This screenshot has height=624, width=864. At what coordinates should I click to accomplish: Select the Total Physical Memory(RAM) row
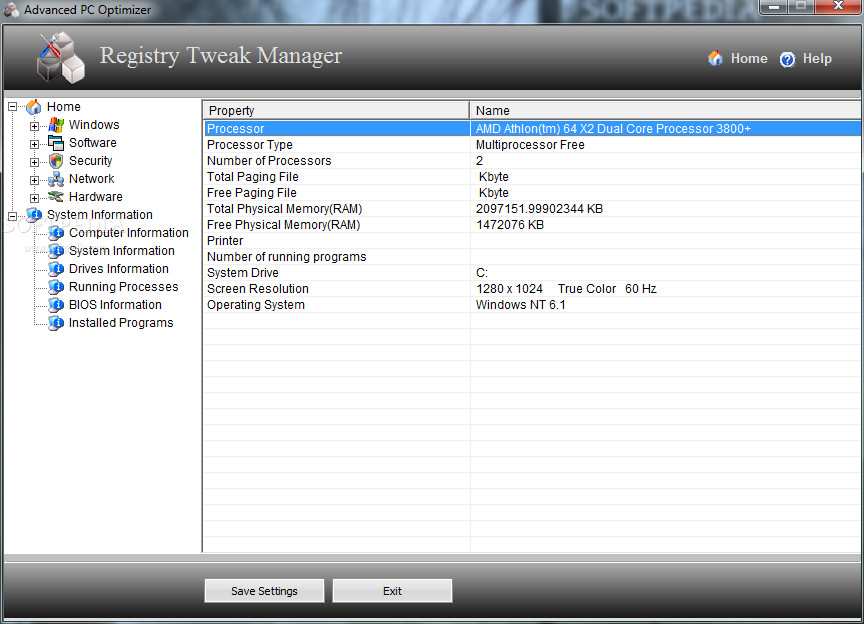click(532, 208)
